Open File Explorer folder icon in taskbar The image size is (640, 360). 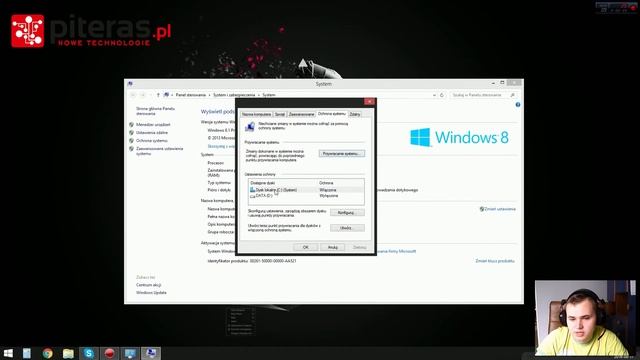pyautogui.click(x=68, y=353)
